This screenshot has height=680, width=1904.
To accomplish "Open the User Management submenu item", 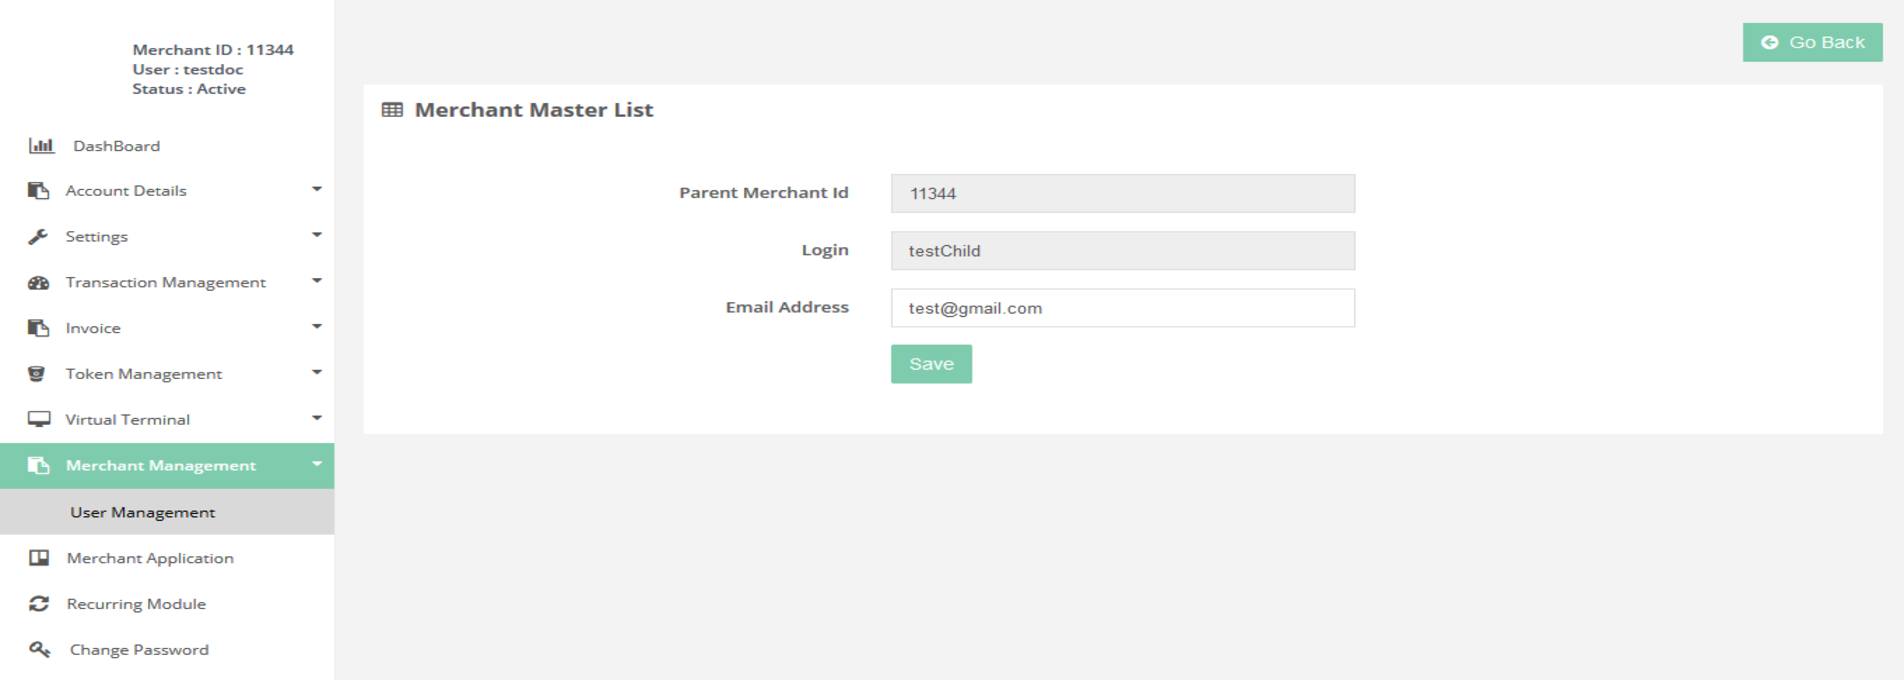I will (143, 512).
